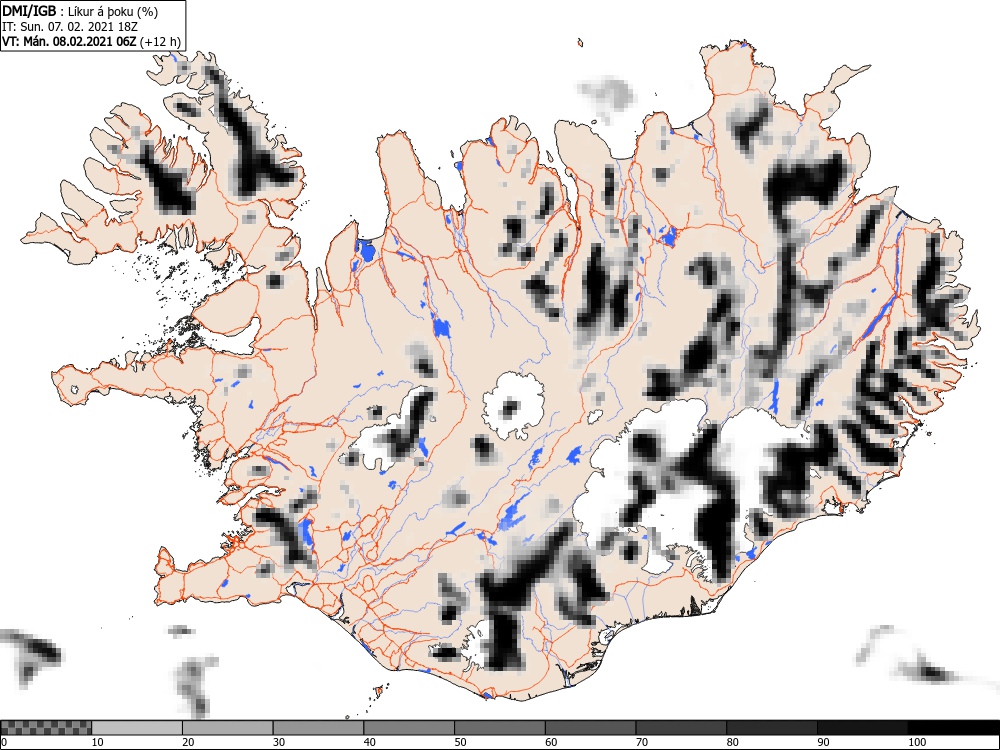
Task: Click the legend scale label '90'
Action: point(823,742)
